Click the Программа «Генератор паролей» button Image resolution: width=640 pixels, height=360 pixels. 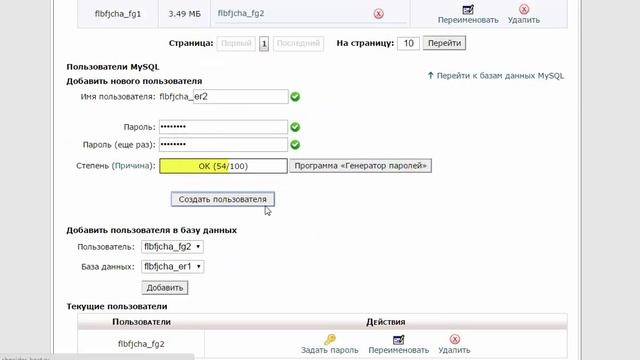pyautogui.click(x=360, y=166)
